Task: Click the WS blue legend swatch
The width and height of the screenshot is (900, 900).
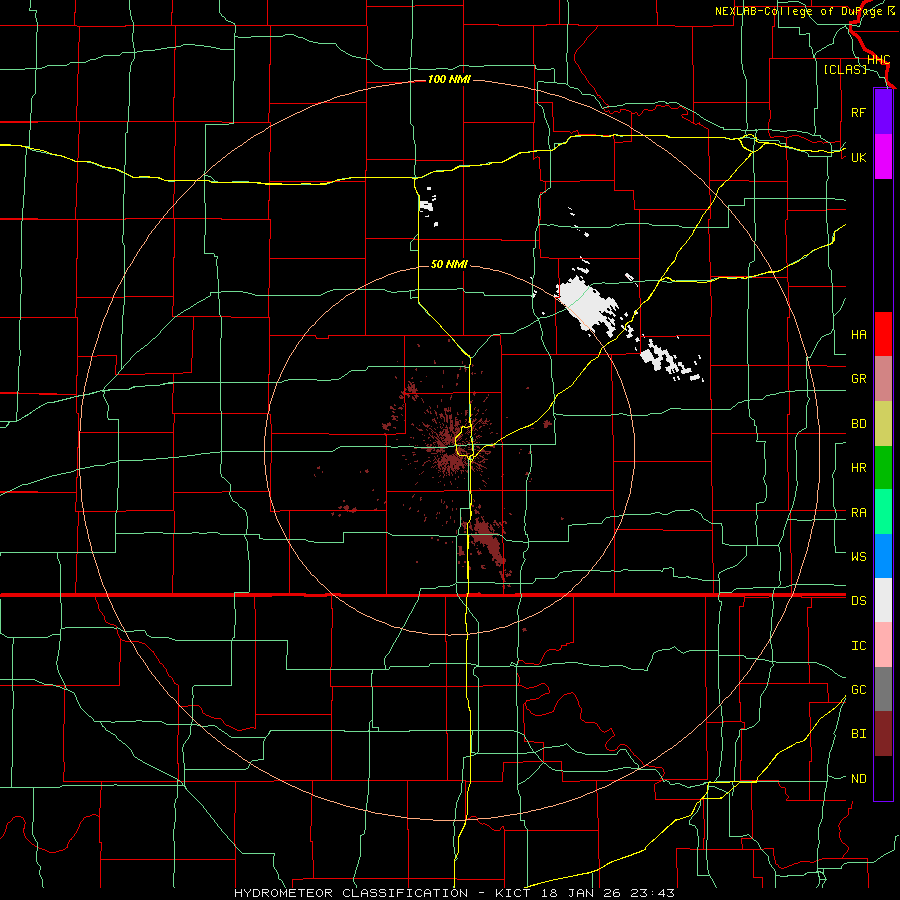Action: [x=883, y=556]
